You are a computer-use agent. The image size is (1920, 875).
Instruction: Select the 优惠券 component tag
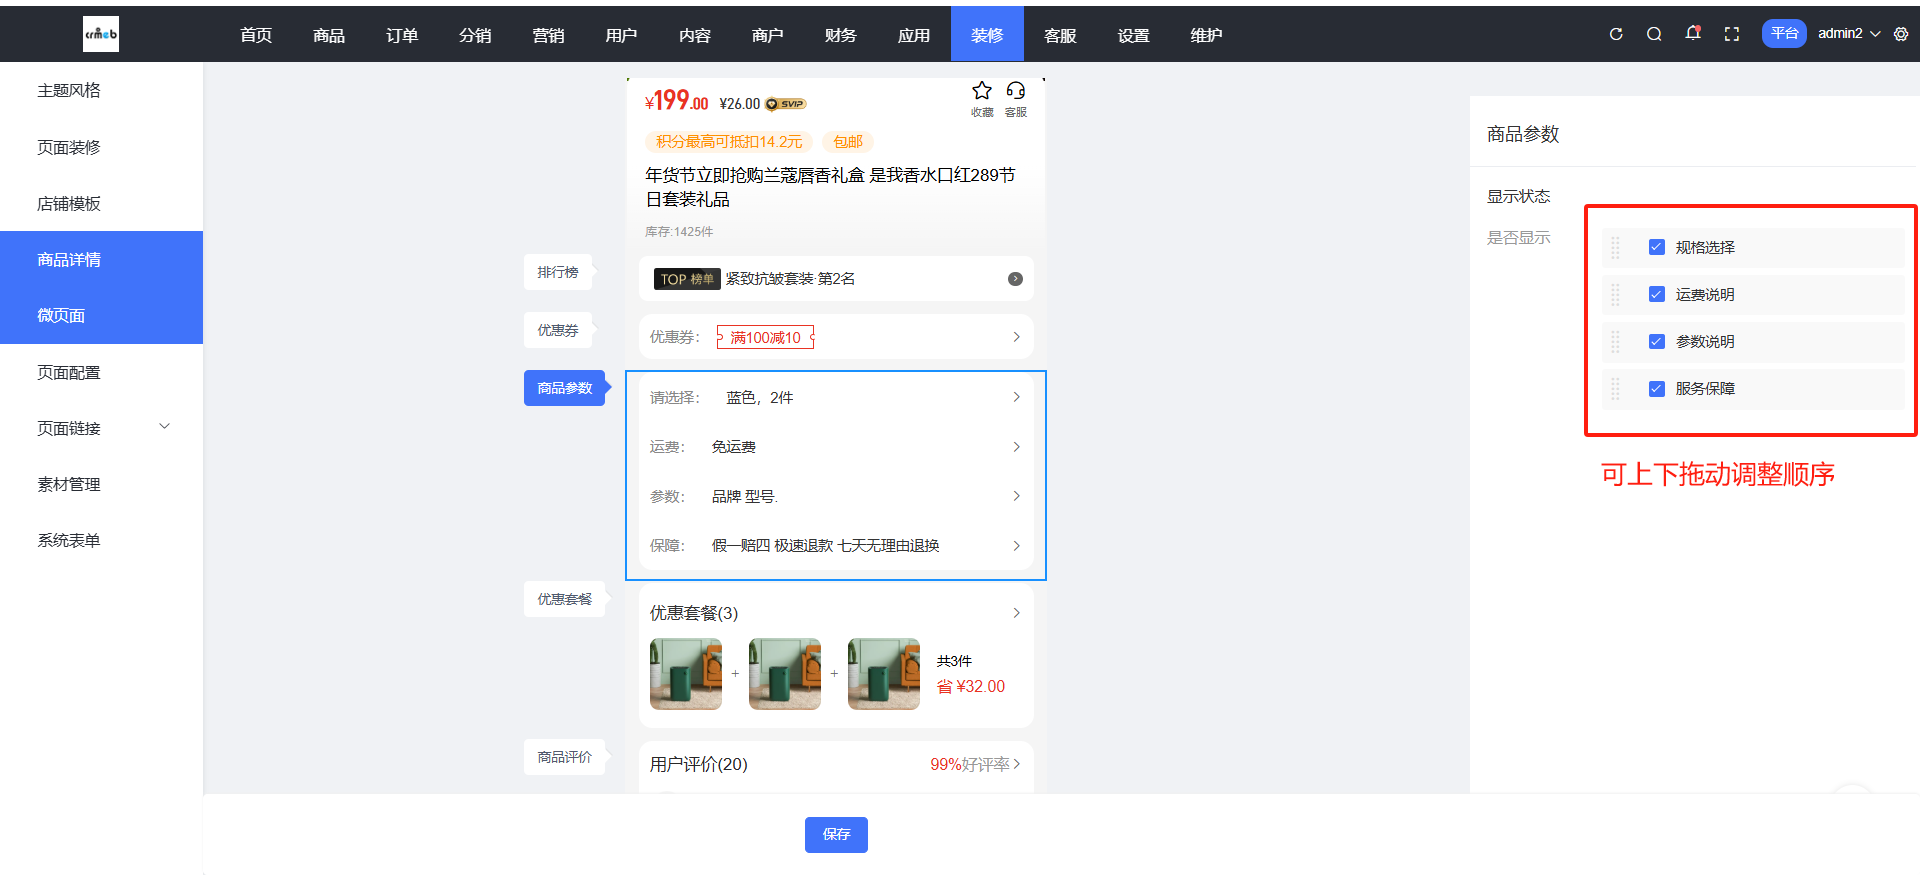(x=558, y=330)
